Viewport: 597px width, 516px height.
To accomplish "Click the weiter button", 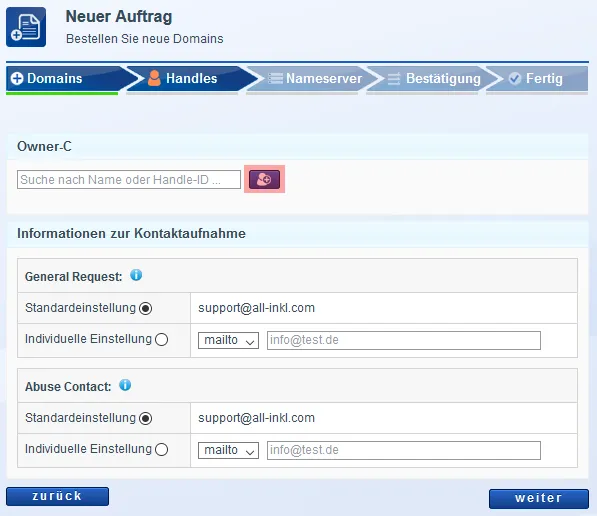I will (x=539, y=498).
